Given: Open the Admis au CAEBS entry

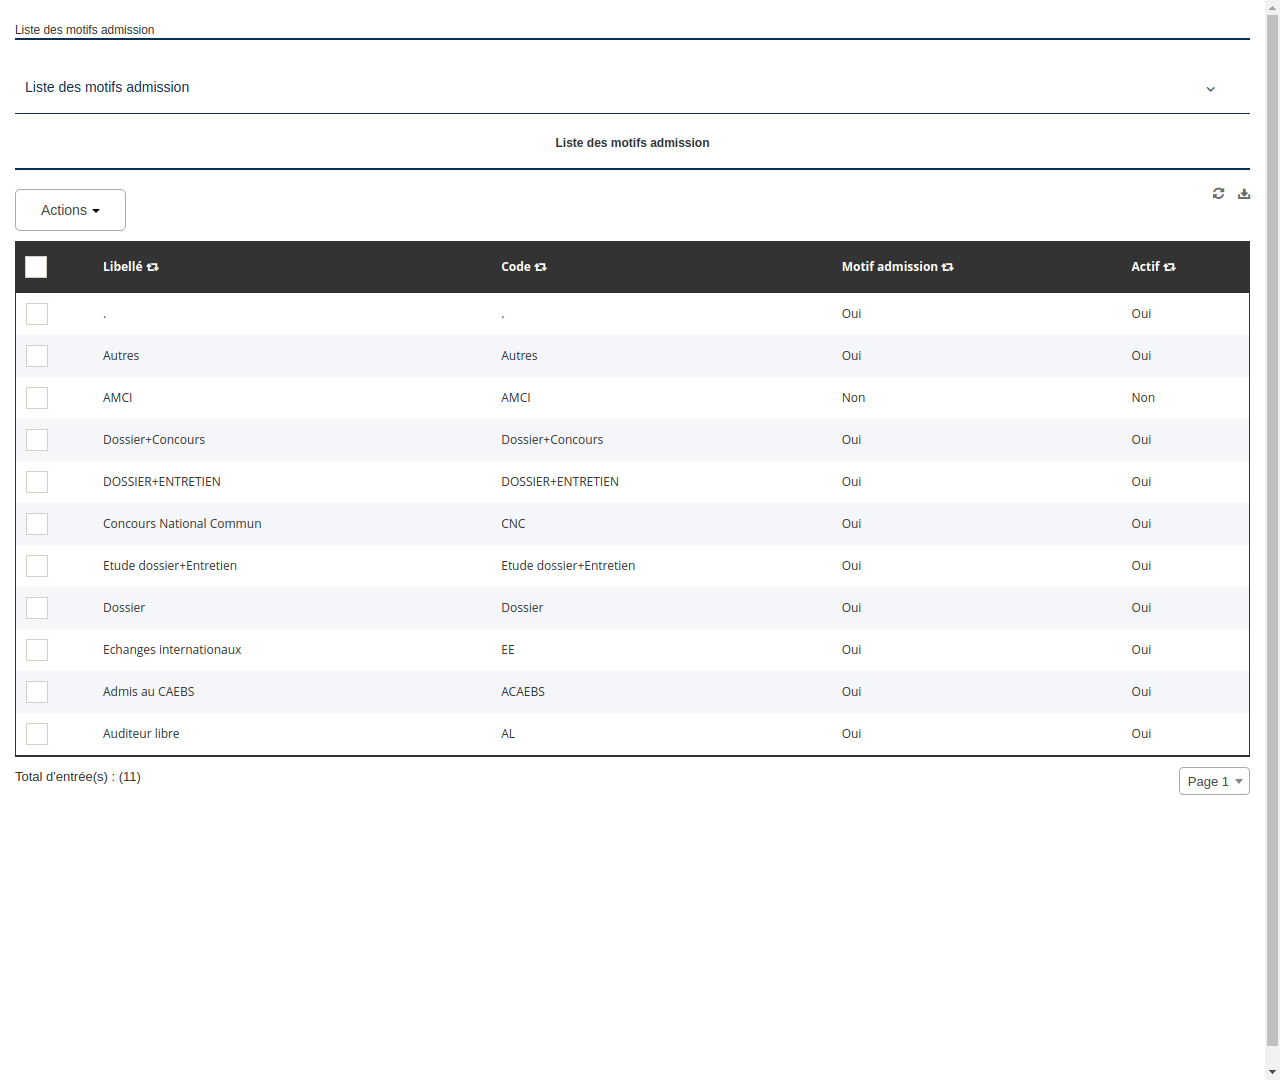Looking at the screenshot, I should point(148,691).
